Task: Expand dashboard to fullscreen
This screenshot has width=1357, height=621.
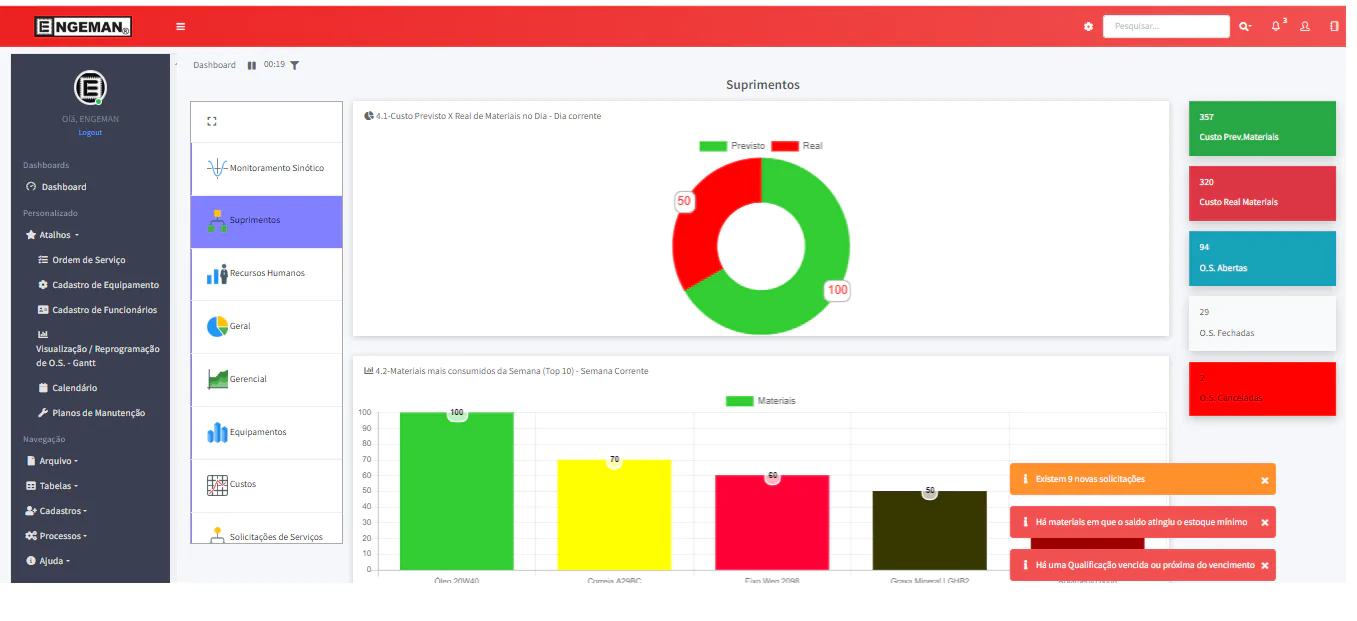Action: (212, 122)
